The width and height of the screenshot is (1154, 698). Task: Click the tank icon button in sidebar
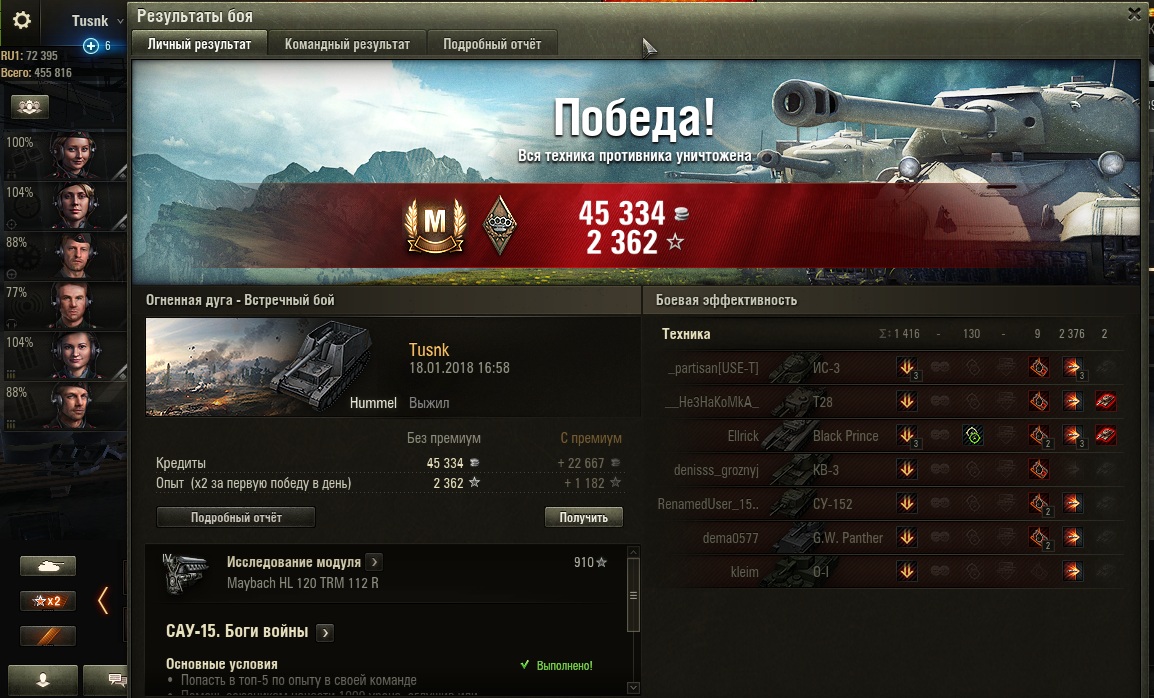coord(48,566)
